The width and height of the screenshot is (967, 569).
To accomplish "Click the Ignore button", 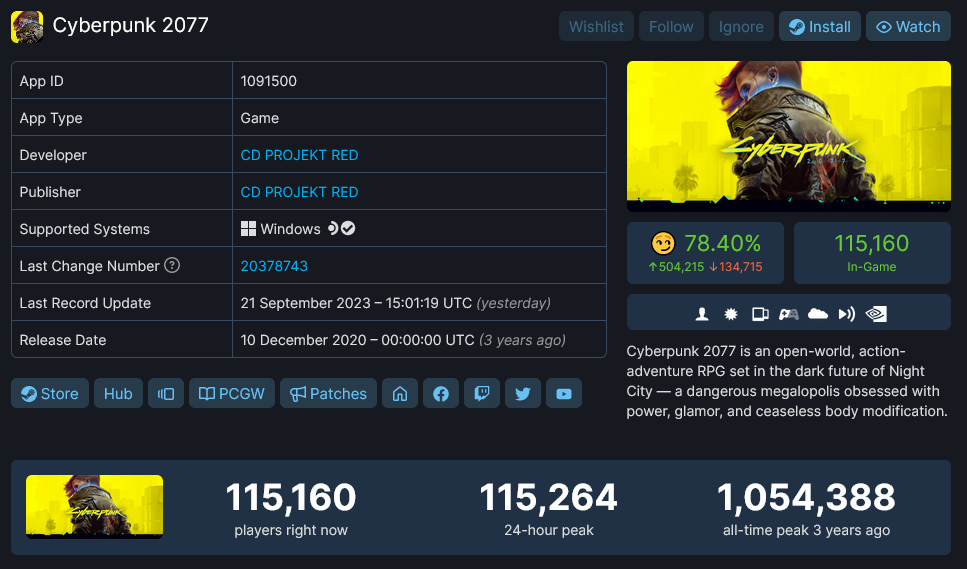I will tap(741, 27).
